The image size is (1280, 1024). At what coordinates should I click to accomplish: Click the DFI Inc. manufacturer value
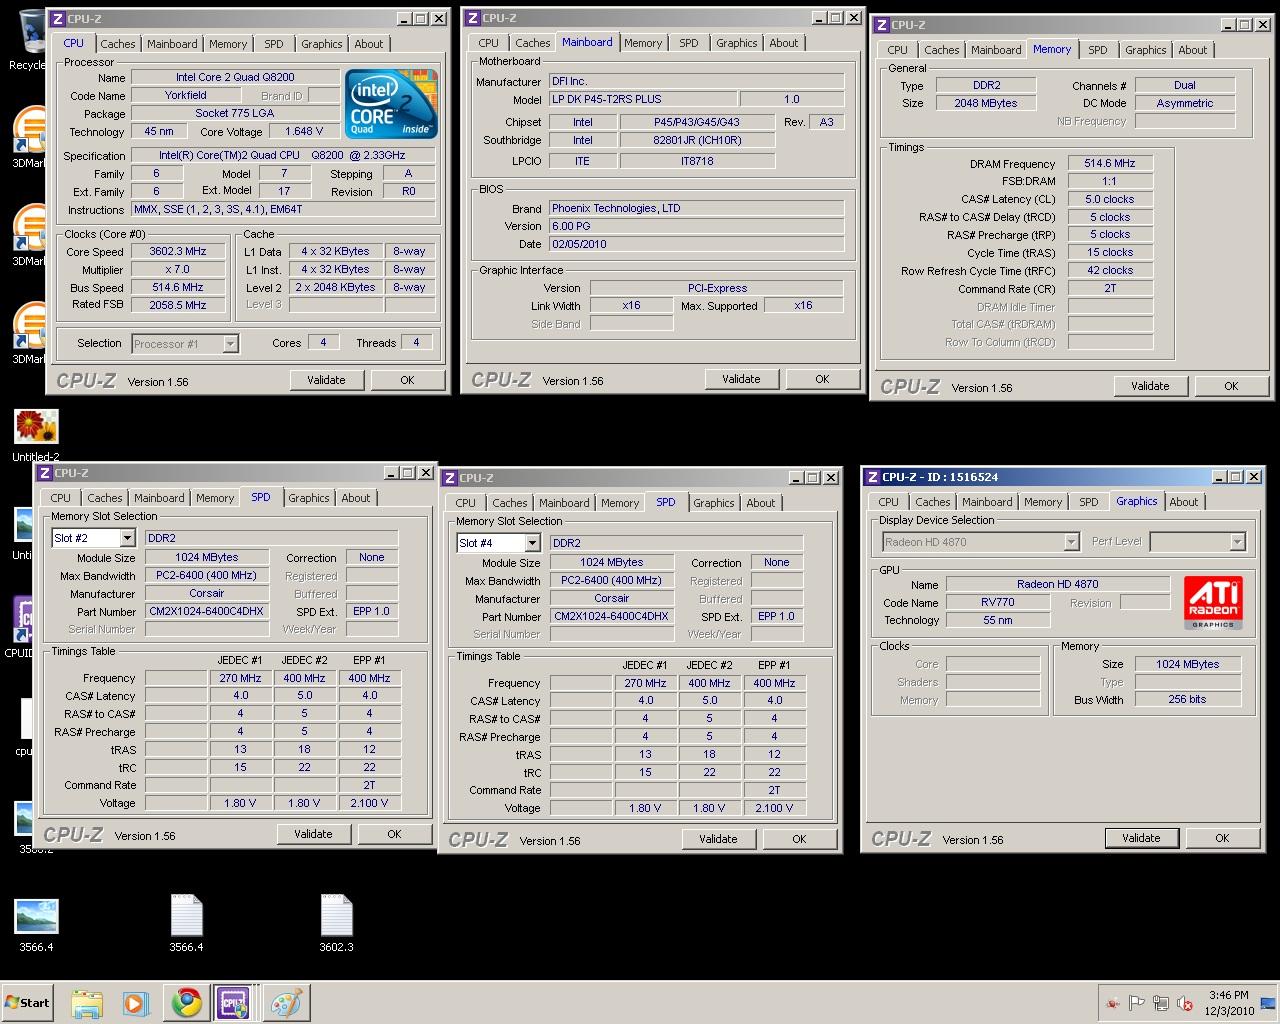pos(696,81)
